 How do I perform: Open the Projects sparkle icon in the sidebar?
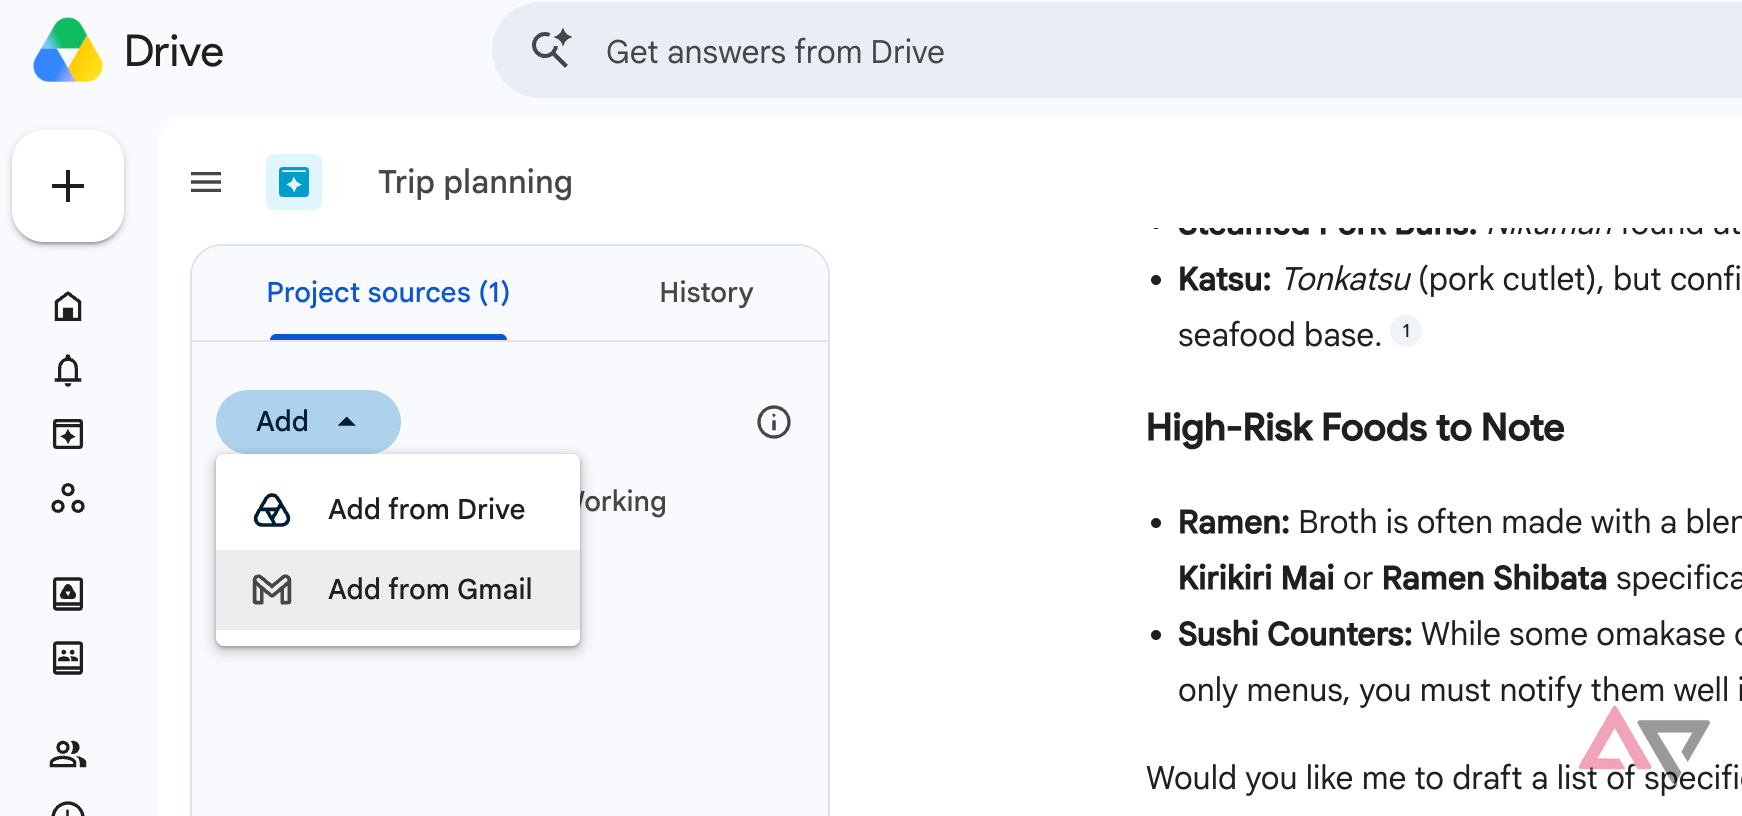coord(68,434)
